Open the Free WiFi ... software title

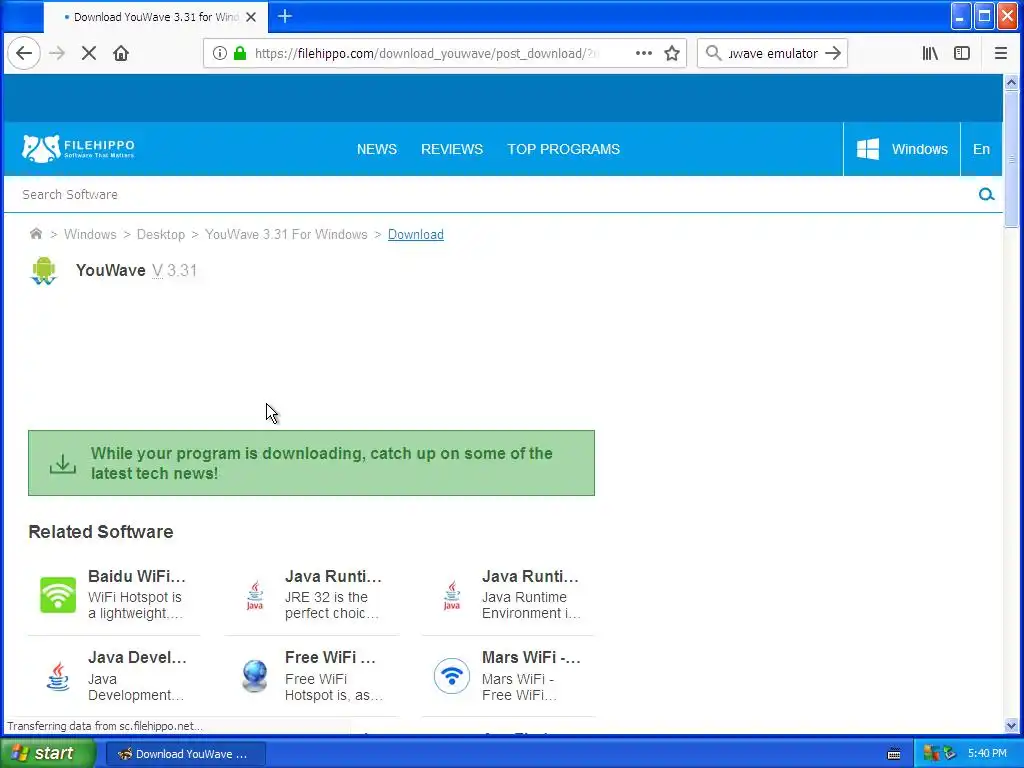tap(330, 657)
